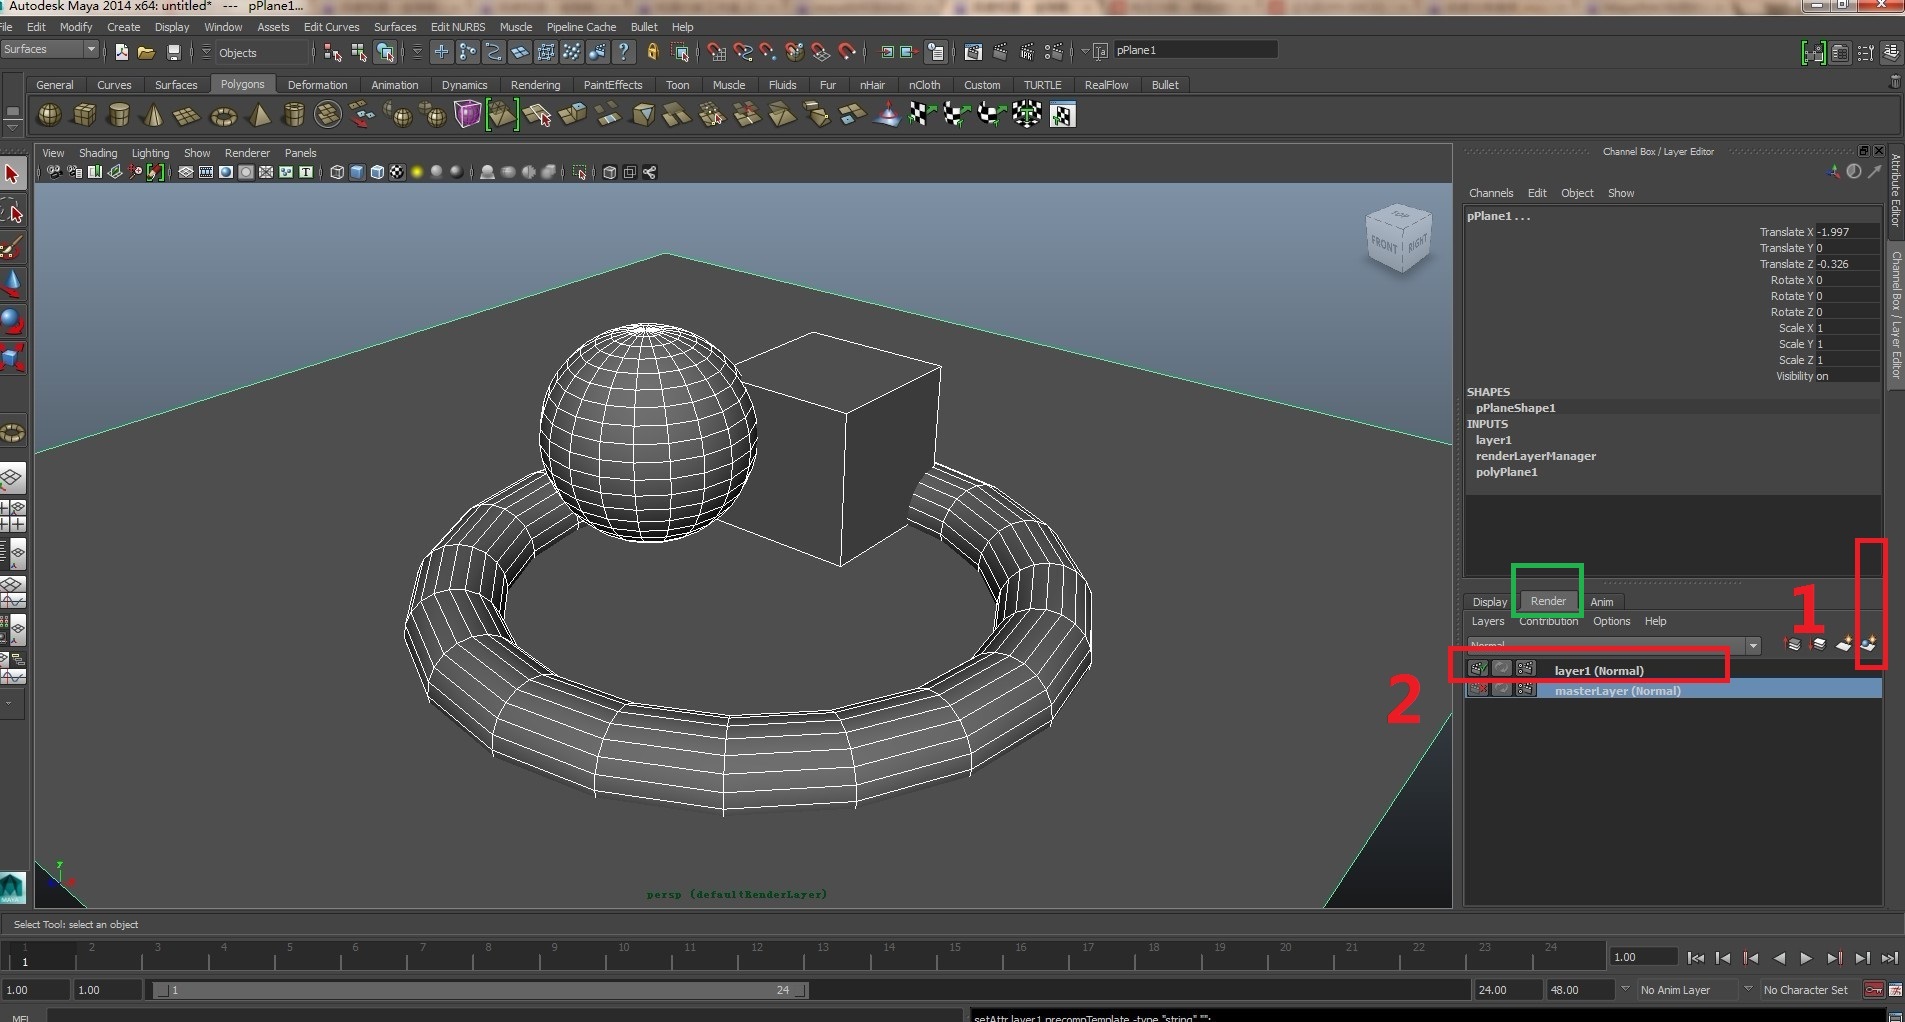This screenshot has width=1905, height=1022.
Task: Toggle renderable flag for layer1
Action: [x=1478, y=669]
